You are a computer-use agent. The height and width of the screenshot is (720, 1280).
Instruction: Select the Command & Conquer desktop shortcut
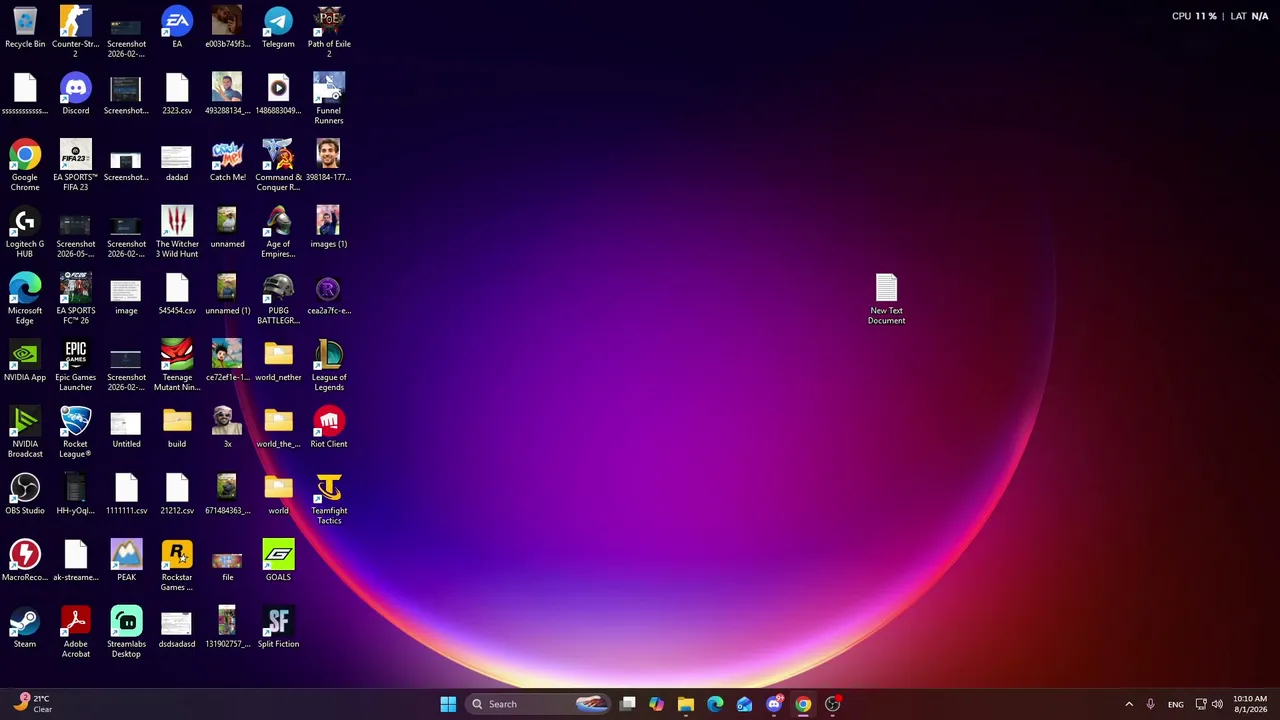click(278, 166)
